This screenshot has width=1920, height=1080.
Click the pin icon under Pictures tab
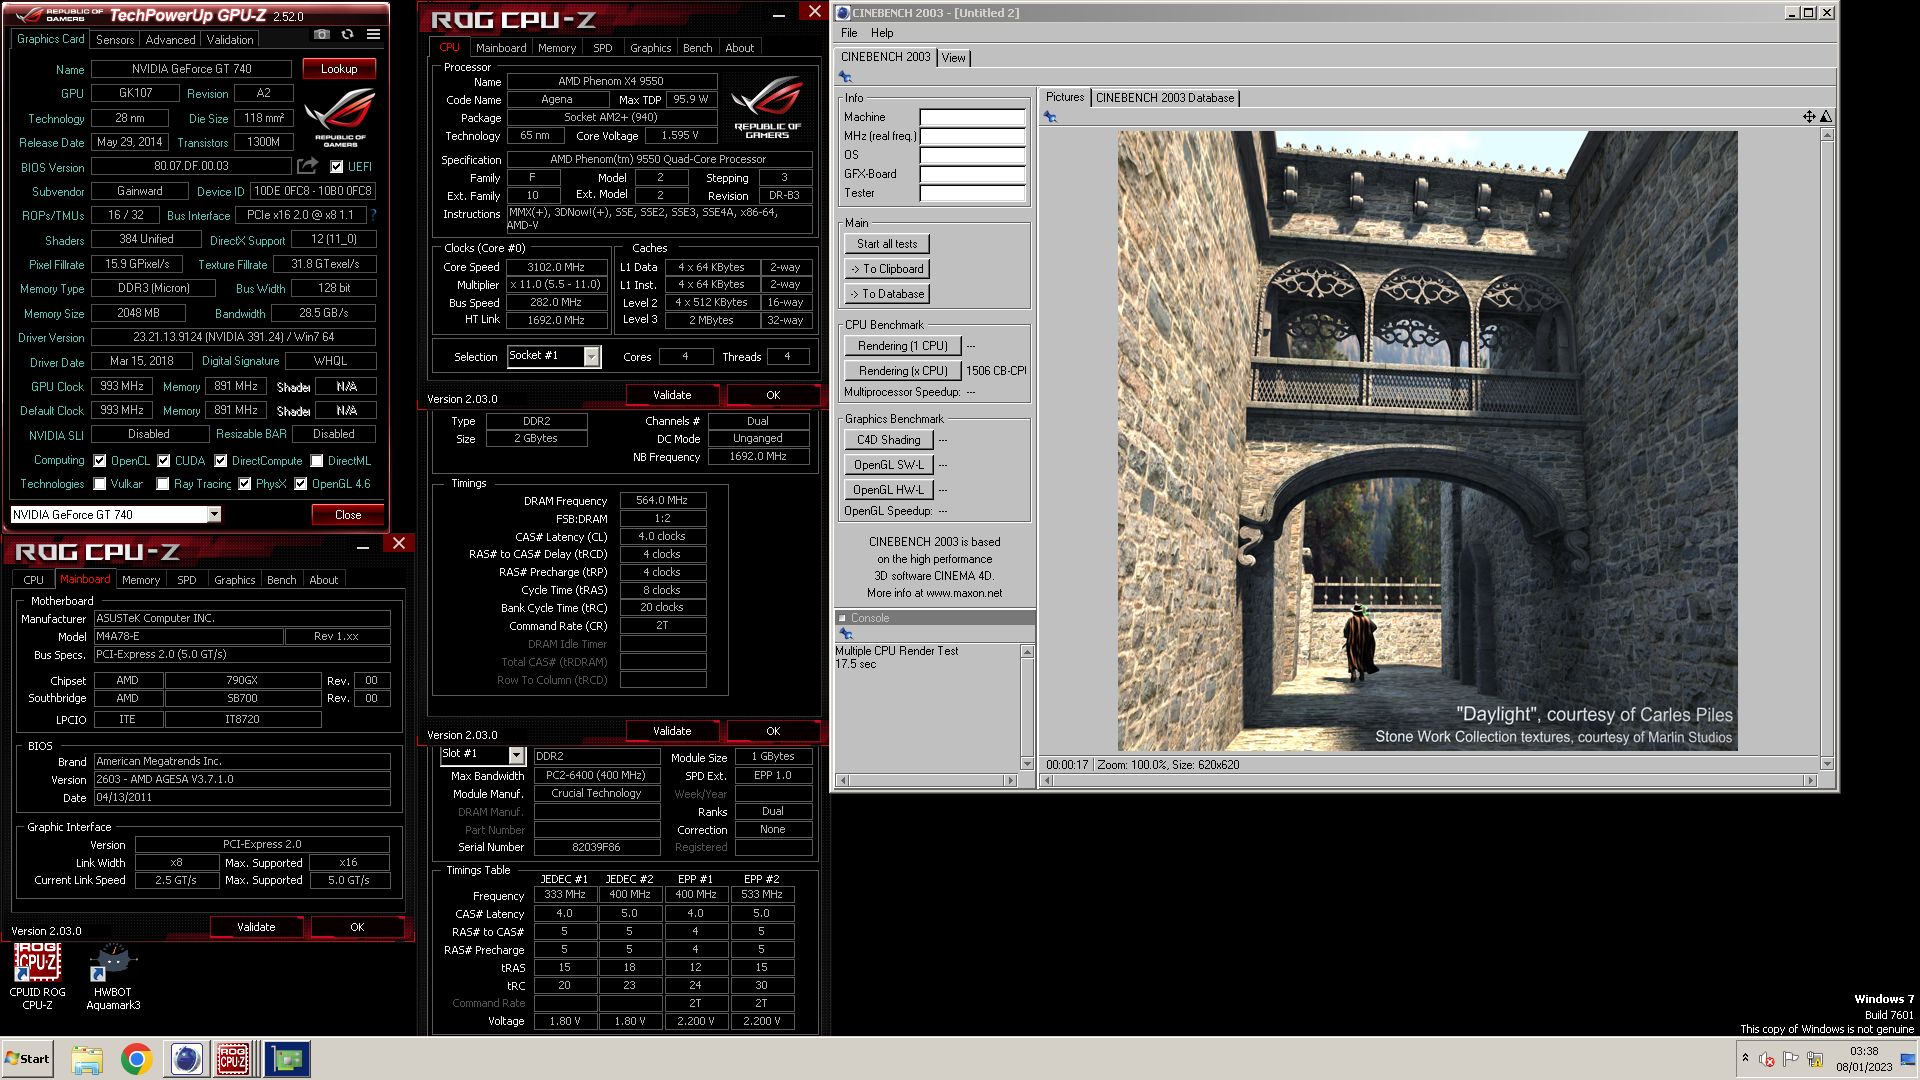(1050, 117)
